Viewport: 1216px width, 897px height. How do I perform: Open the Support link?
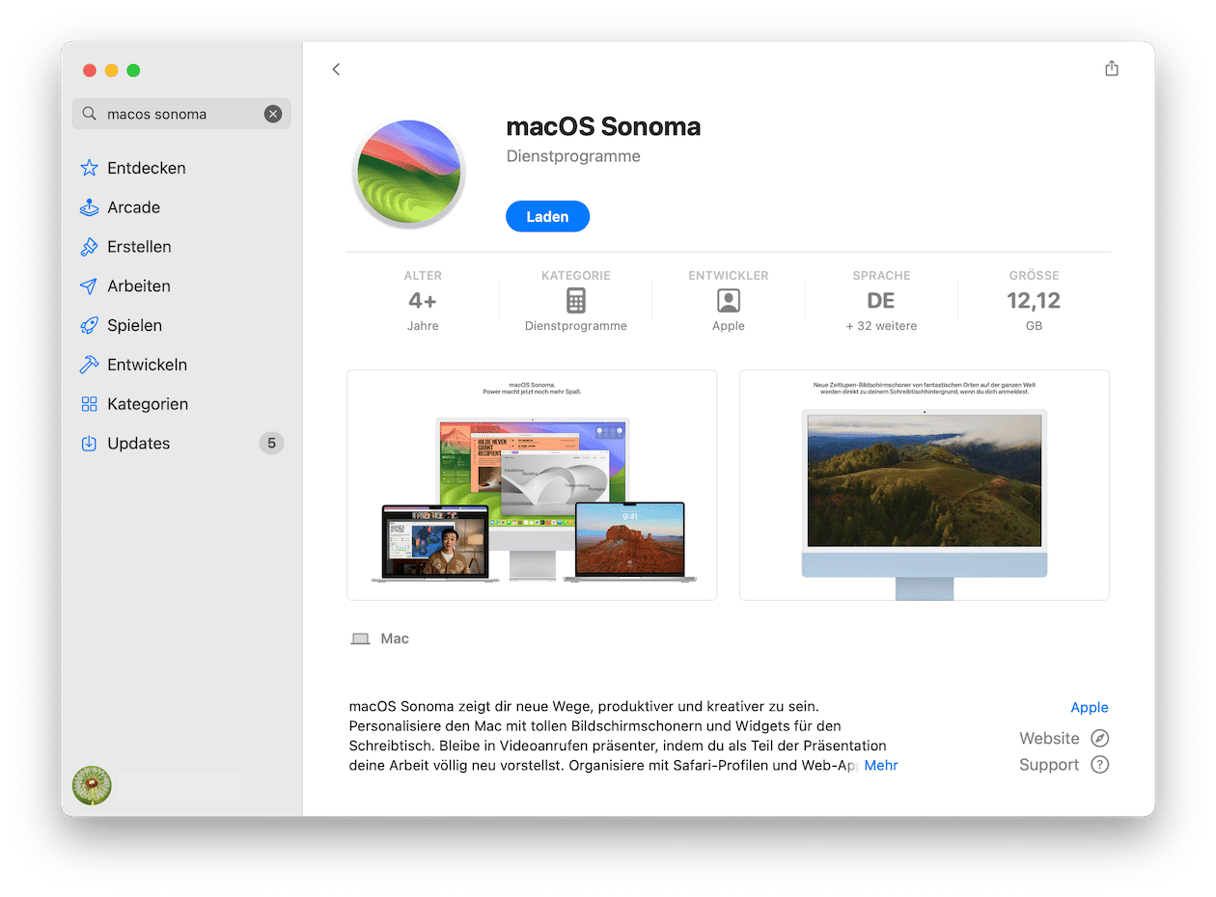pos(1049,765)
